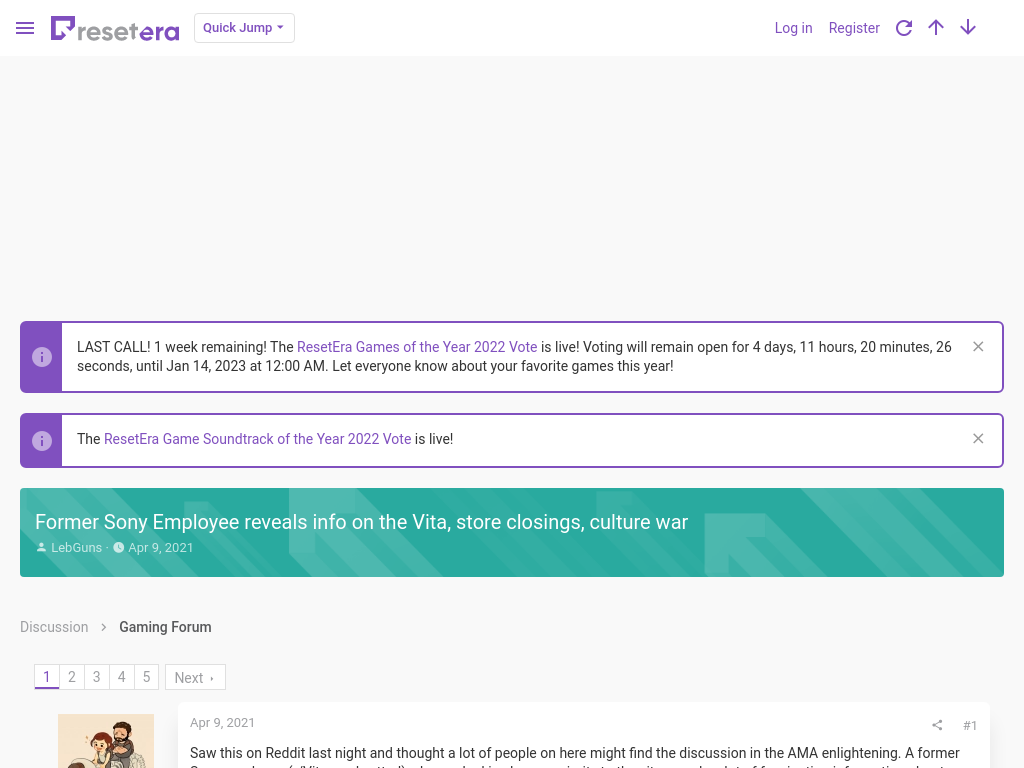Jump to top with up arrow
This screenshot has height=768, width=1024.
click(936, 28)
